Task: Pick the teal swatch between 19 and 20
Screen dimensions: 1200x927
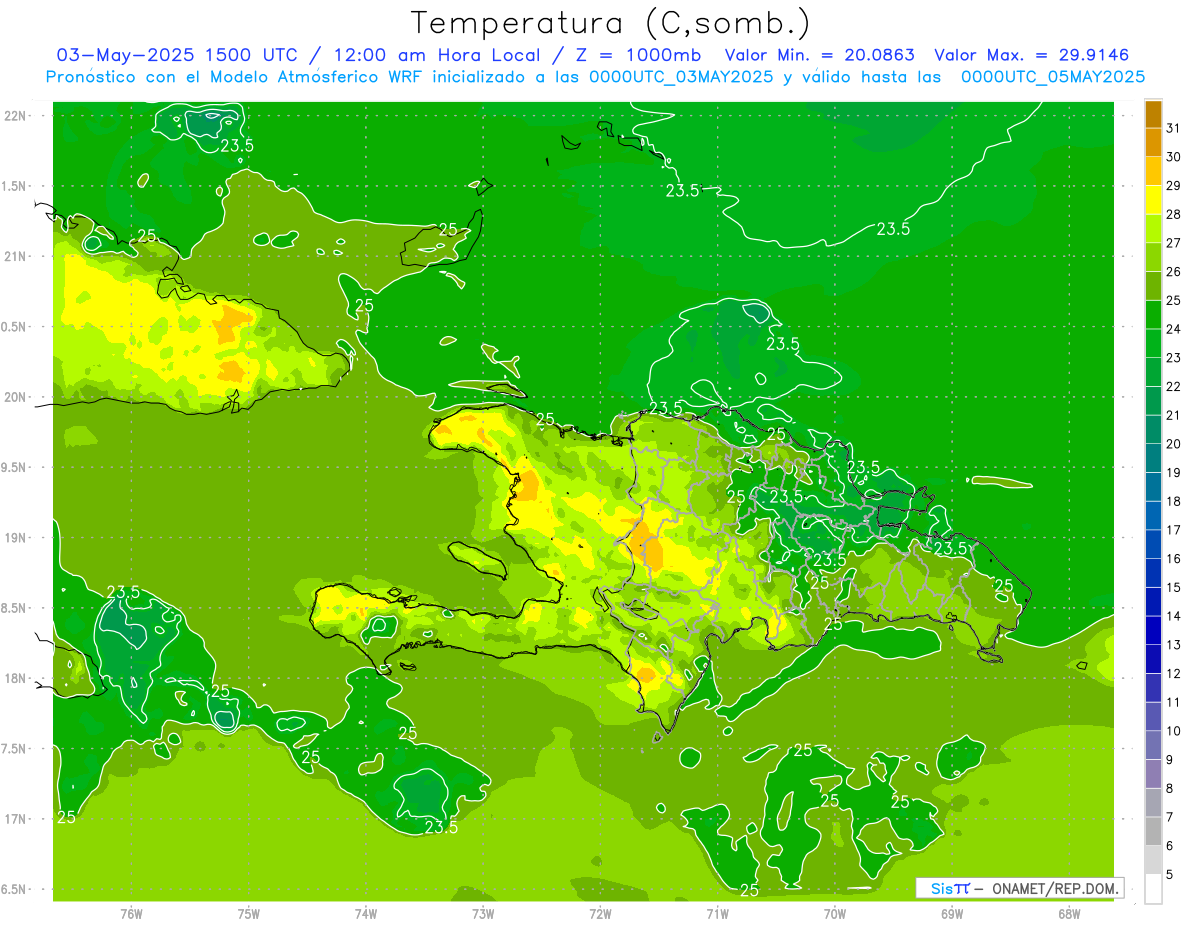Action: tap(1153, 459)
